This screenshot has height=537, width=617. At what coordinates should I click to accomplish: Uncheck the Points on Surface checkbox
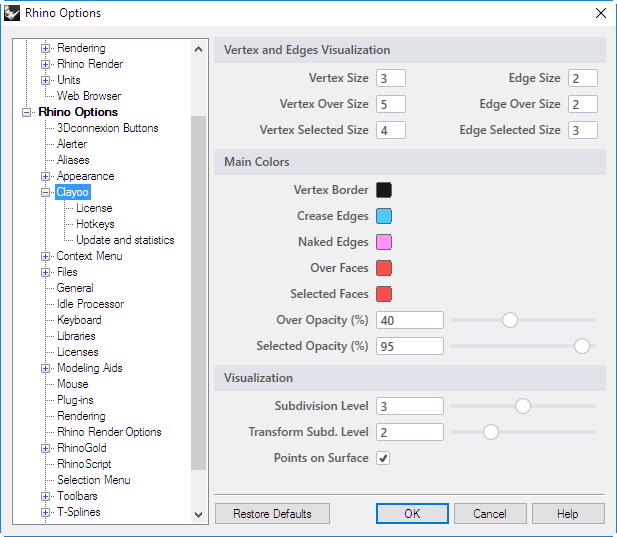(383, 458)
